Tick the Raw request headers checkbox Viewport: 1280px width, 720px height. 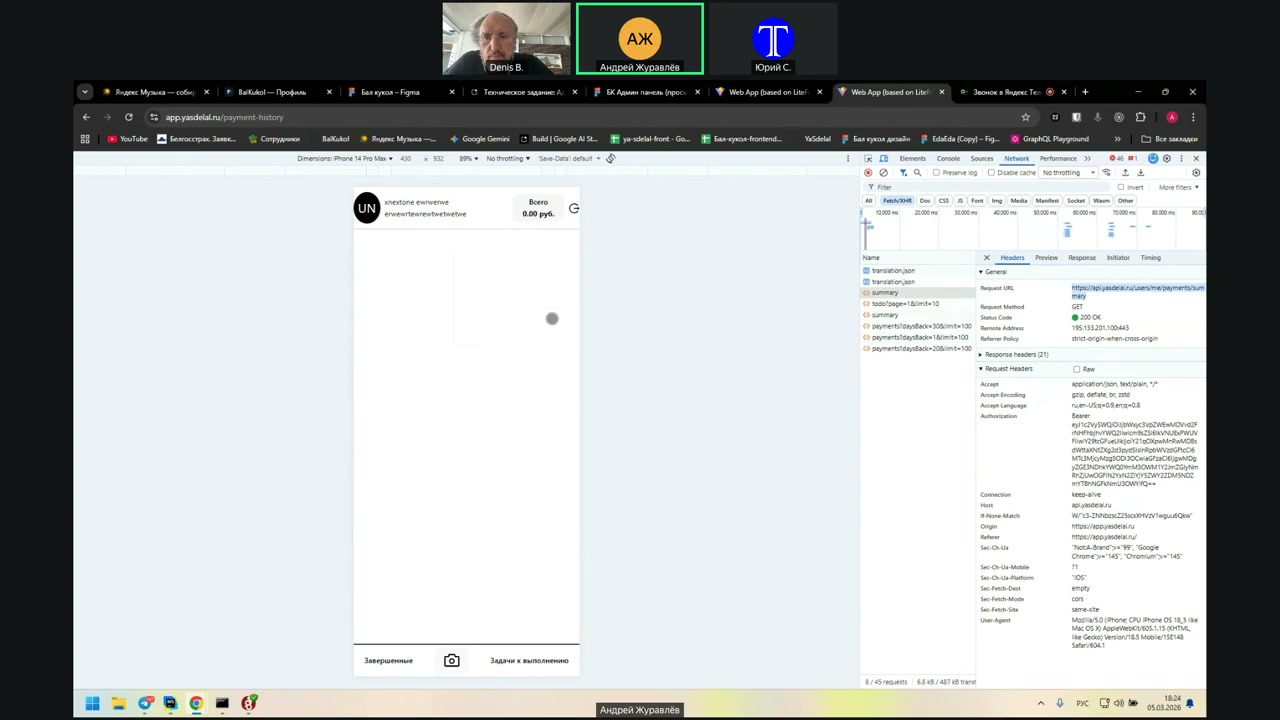coord(1077,369)
